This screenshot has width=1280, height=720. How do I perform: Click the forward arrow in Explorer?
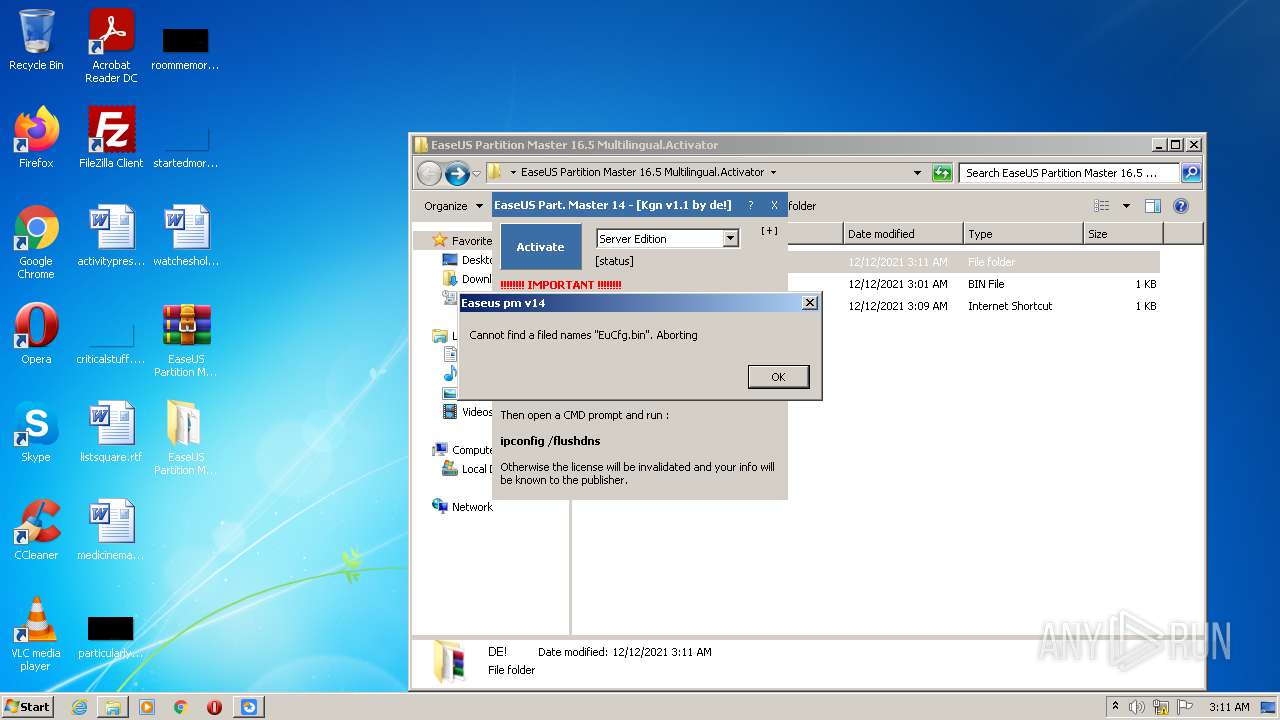457,173
